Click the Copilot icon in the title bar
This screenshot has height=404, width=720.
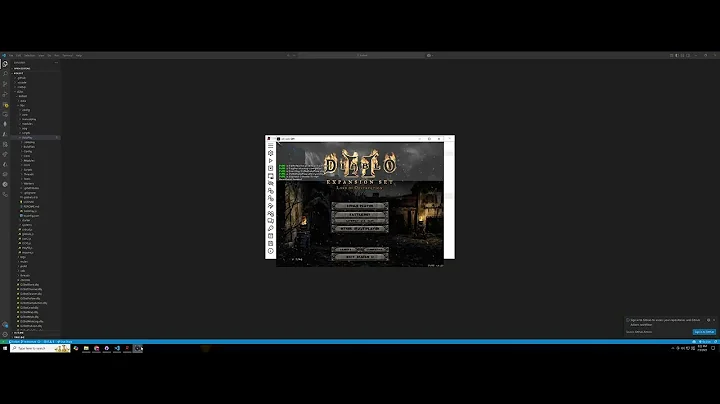[429, 56]
